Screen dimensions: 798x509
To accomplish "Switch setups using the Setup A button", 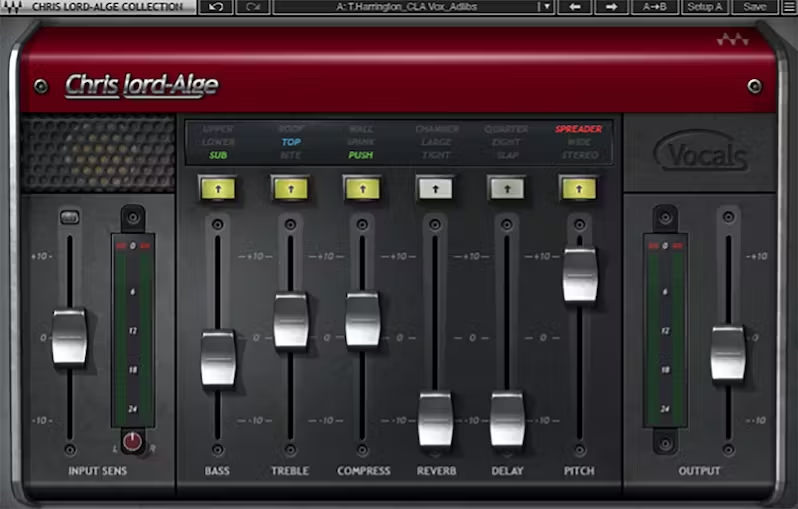I will coord(704,7).
